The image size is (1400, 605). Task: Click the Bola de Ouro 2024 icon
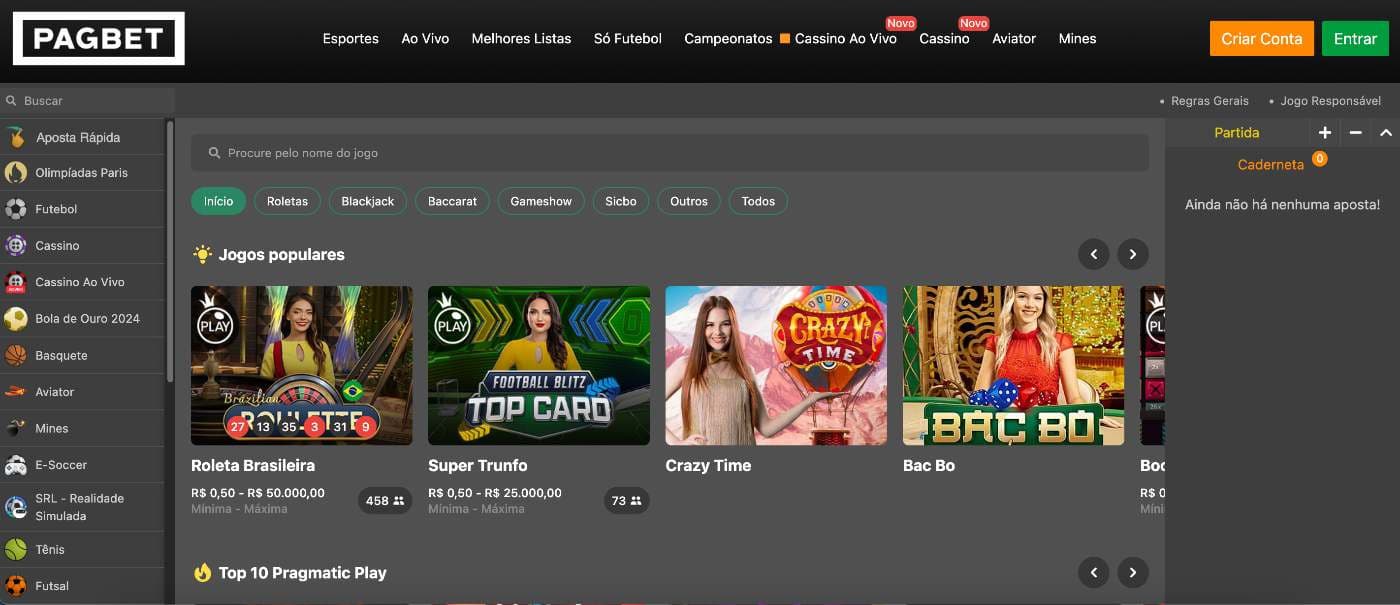click(x=16, y=319)
